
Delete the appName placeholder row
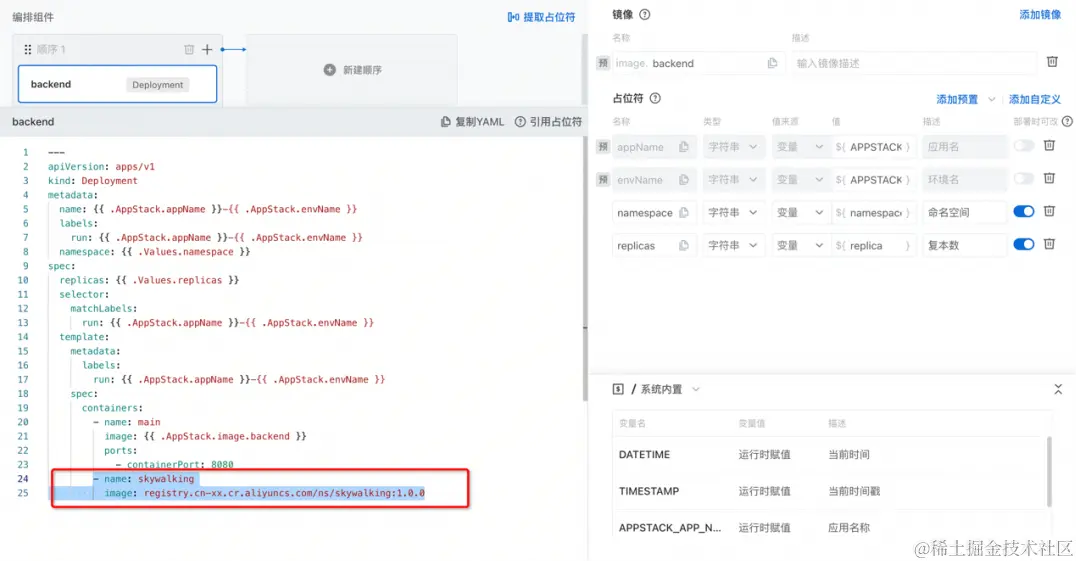(1050, 145)
